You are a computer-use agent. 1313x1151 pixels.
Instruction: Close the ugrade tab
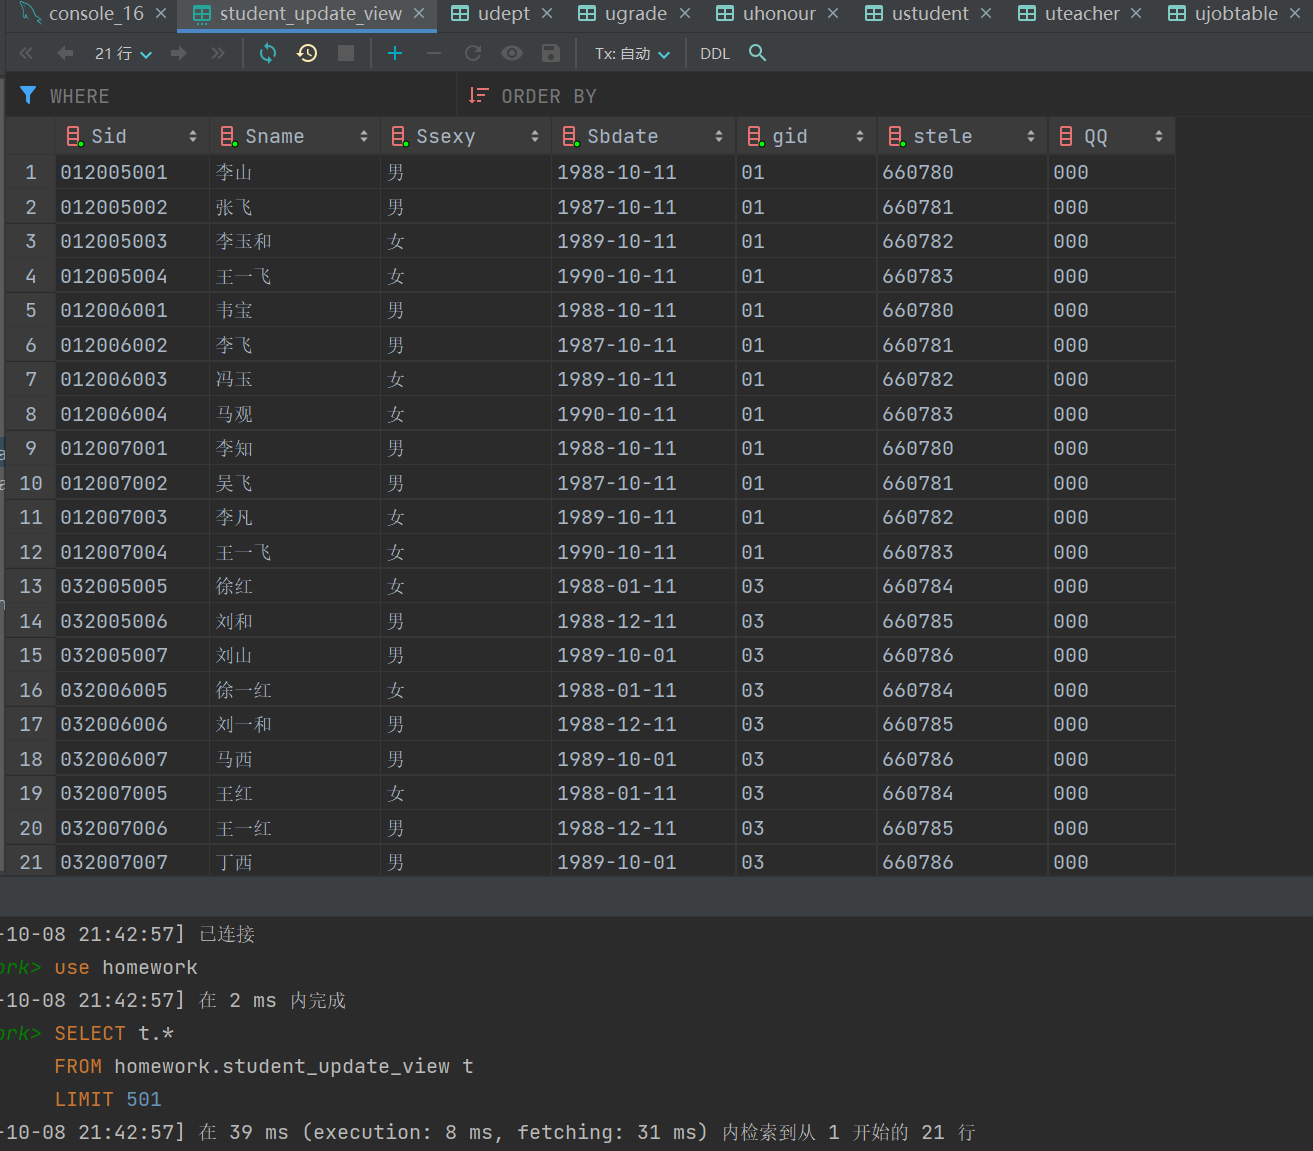click(685, 14)
